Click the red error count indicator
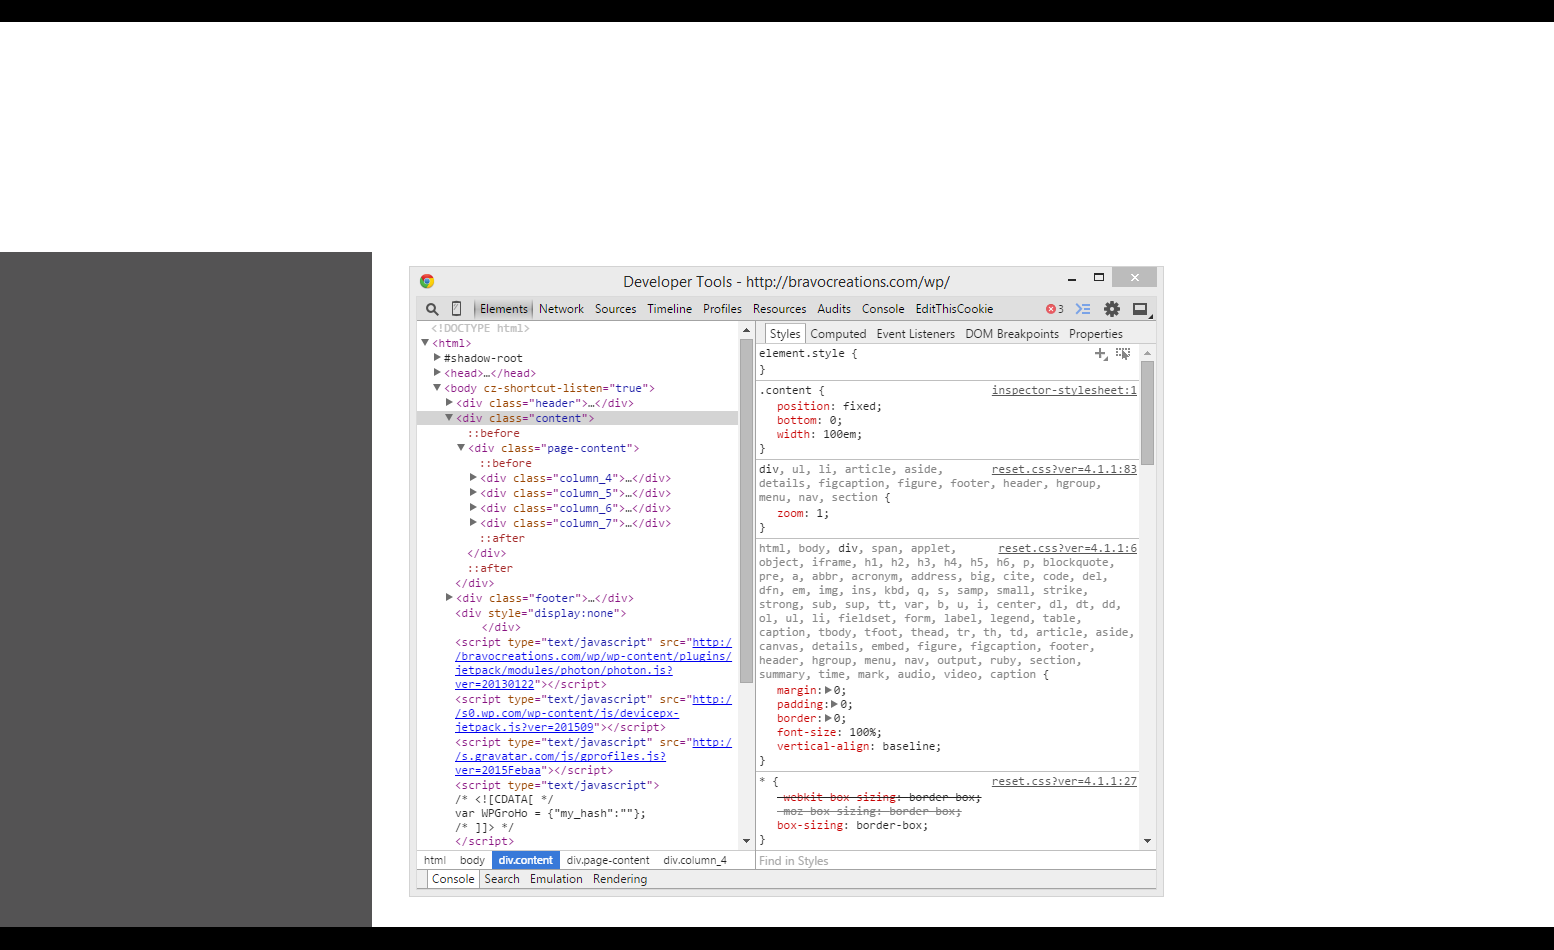The image size is (1554, 950). pyautogui.click(x=1055, y=309)
